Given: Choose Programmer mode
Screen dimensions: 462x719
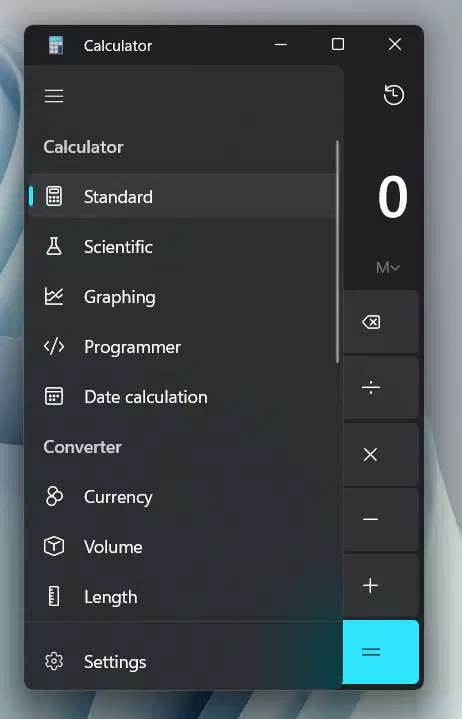Looking at the screenshot, I should 183,347.
